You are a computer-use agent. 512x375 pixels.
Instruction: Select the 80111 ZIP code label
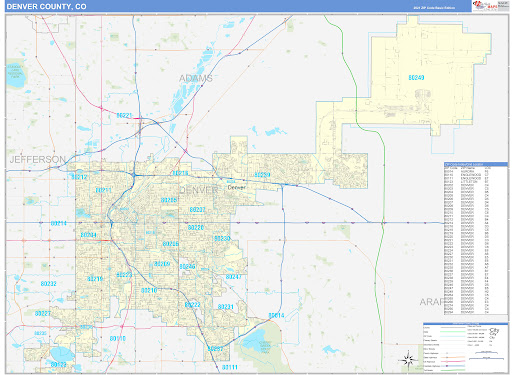pyautogui.click(x=230, y=367)
